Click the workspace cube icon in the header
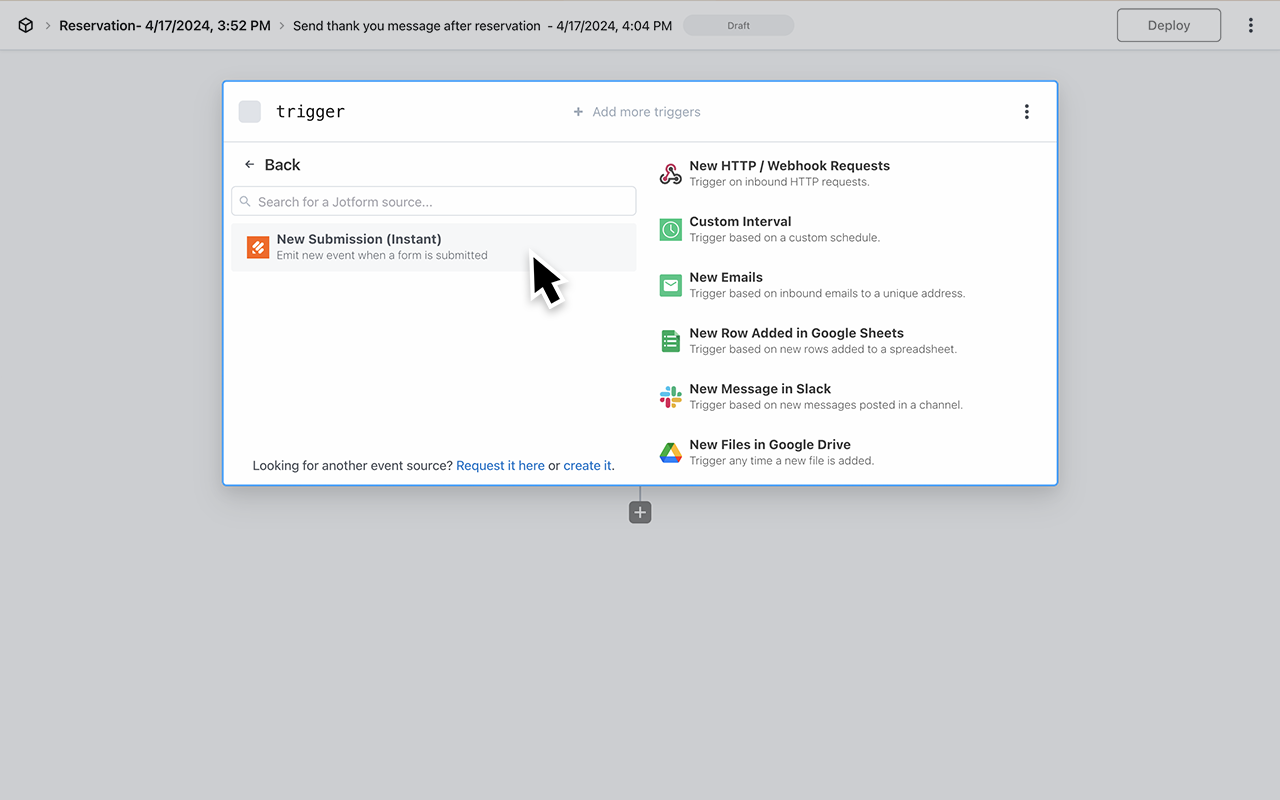The width and height of the screenshot is (1280, 800). pyautogui.click(x=25, y=25)
